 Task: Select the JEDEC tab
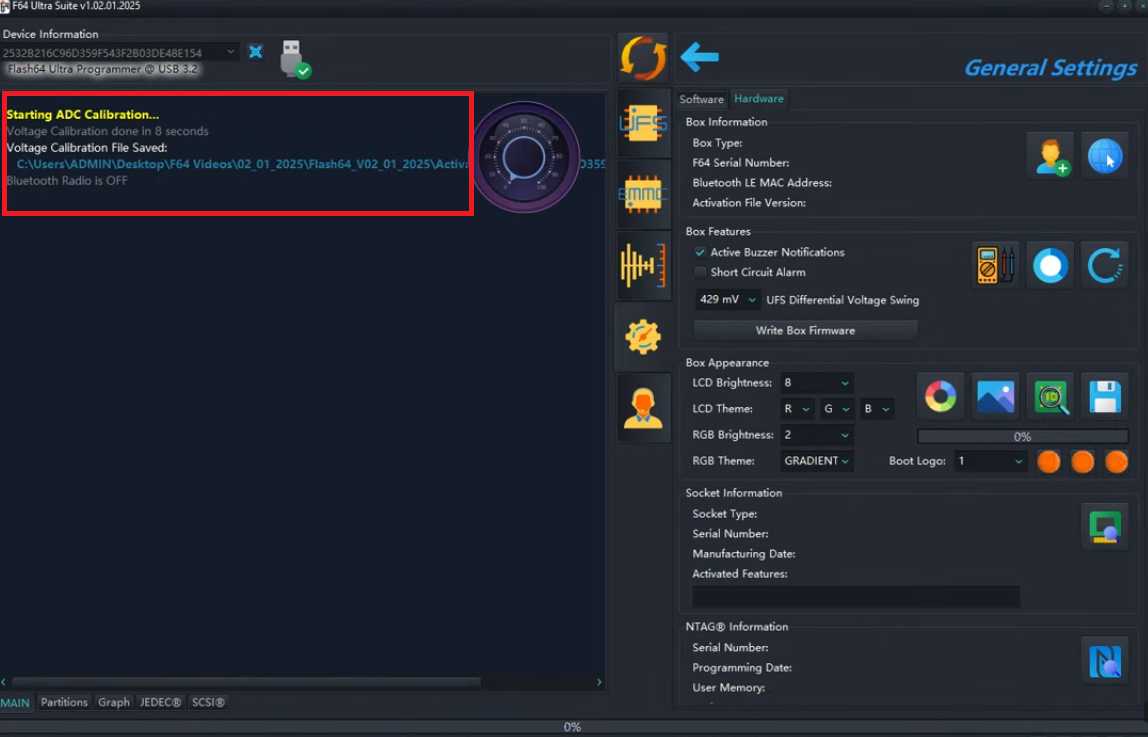pos(160,703)
